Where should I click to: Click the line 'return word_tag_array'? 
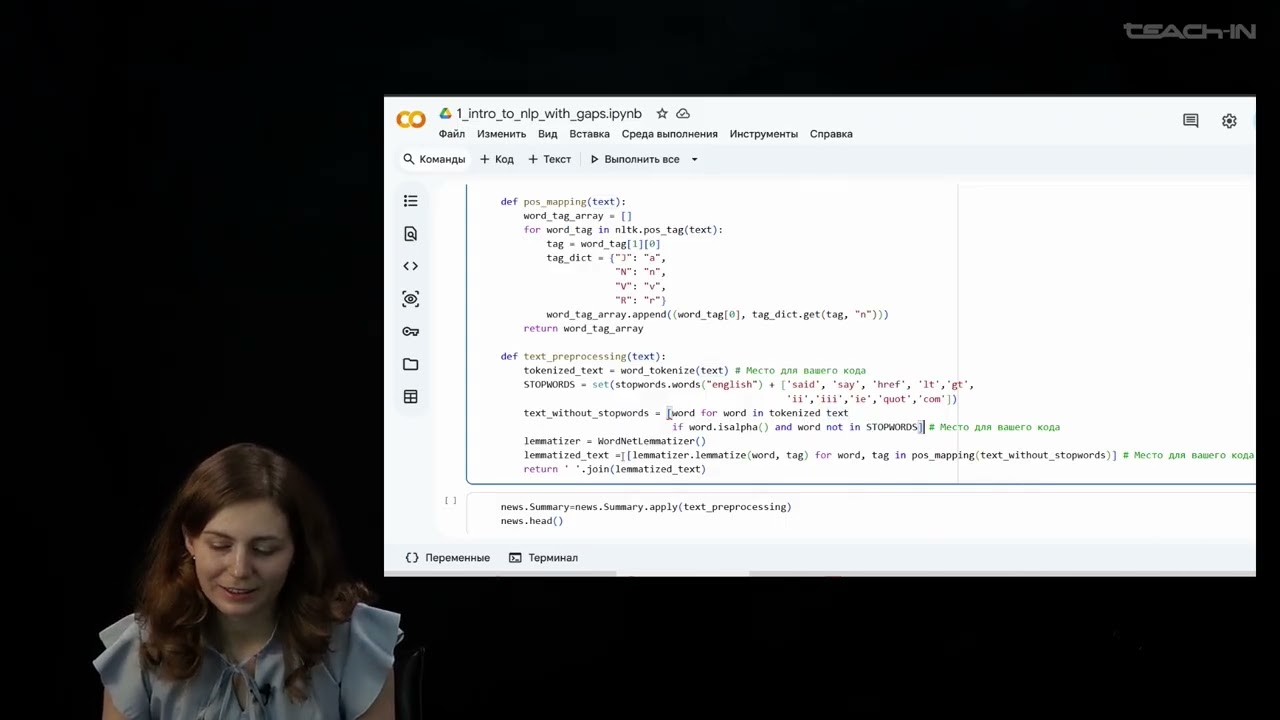(583, 328)
